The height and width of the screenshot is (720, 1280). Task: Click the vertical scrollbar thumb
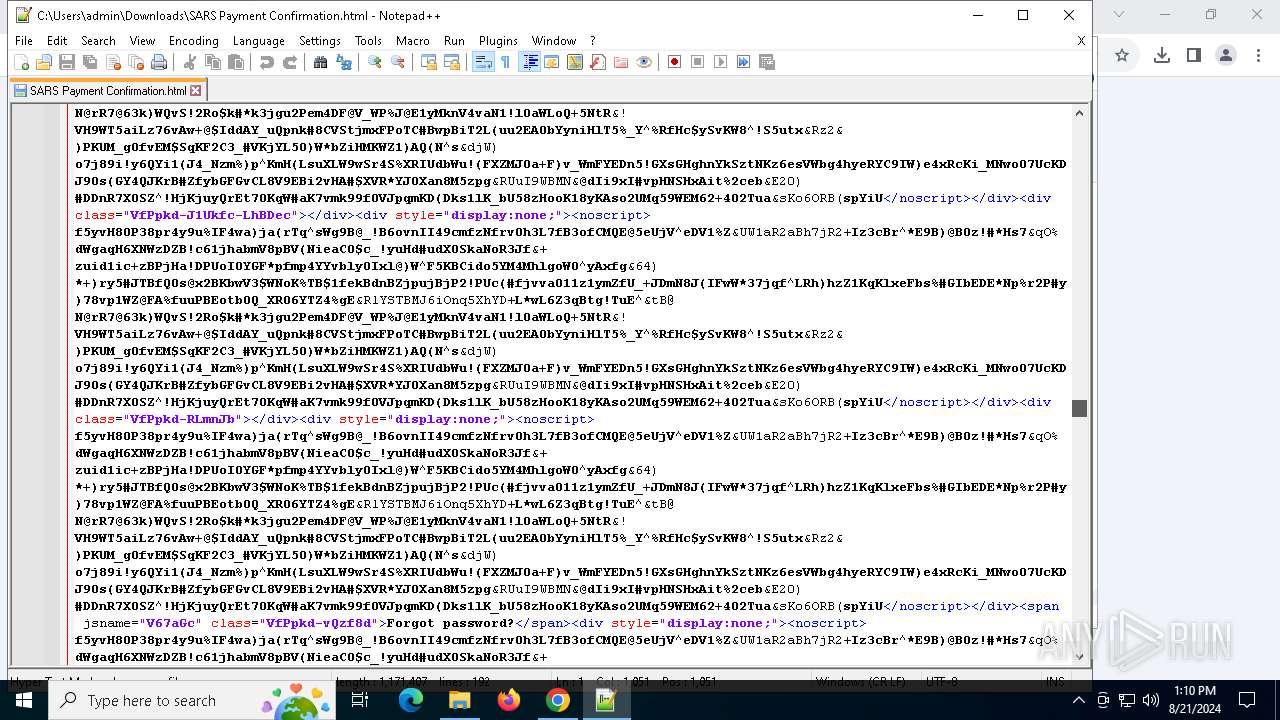pos(1079,408)
